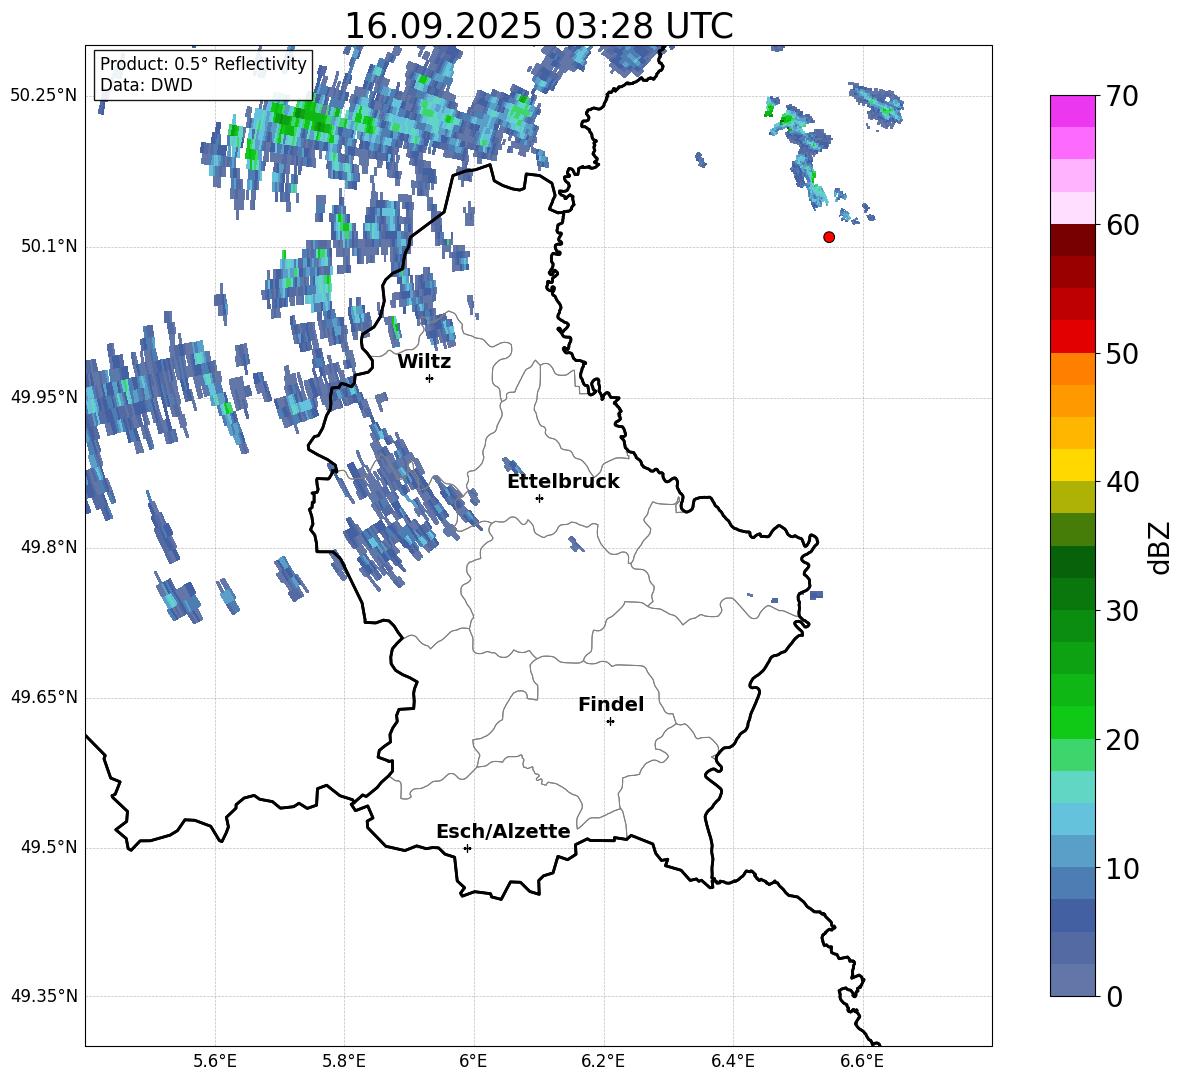Click the Ettelbruck station cross marker
Image resolution: width=1184 pixels, height=1081 pixels.
pyautogui.click(x=539, y=498)
